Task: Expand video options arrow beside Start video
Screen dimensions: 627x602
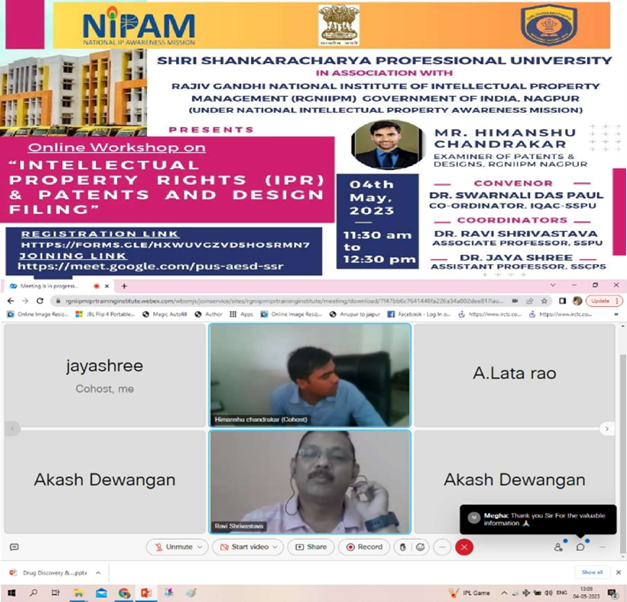Action: tap(275, 547)
